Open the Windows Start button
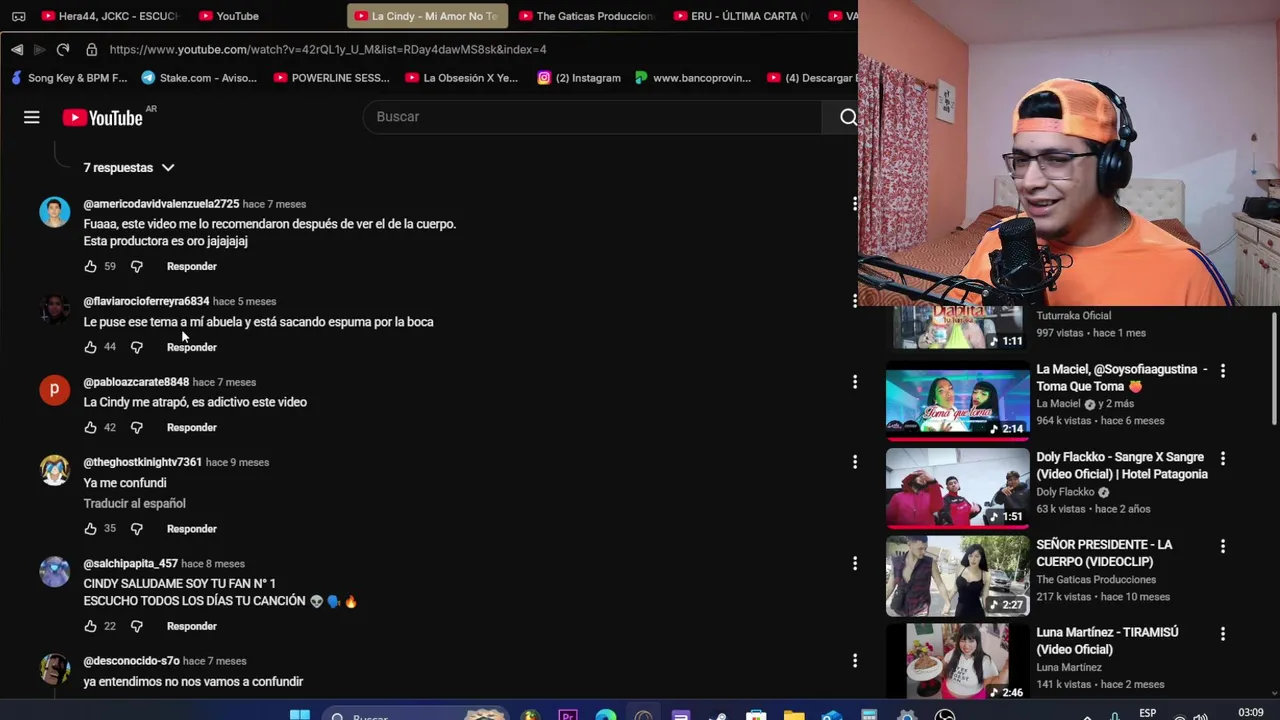Image resolution: width=1280 pixels, height=720 pixels. [299, 714]
